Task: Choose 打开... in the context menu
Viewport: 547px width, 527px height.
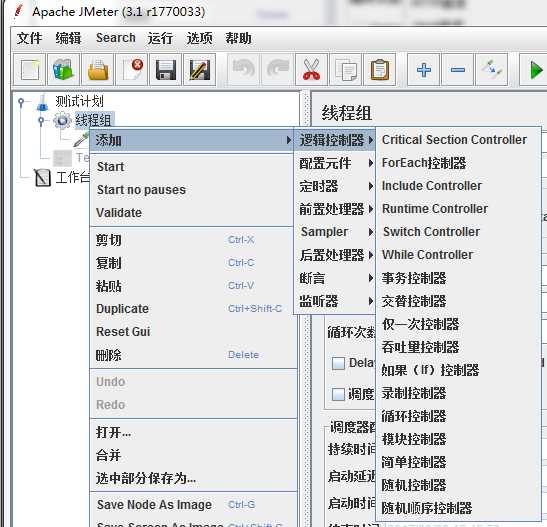Action: pyautogui.click(x=193, y=432)
